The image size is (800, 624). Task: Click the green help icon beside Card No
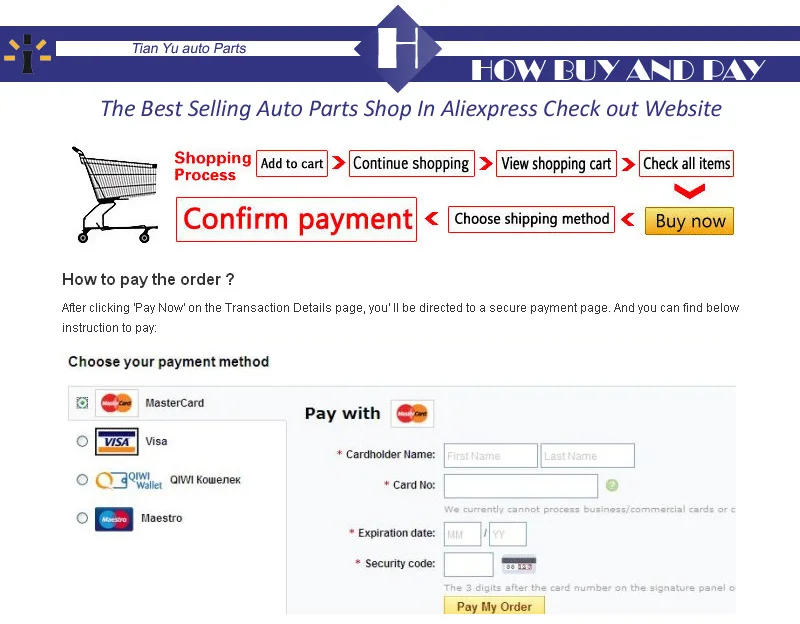[612, 485]
